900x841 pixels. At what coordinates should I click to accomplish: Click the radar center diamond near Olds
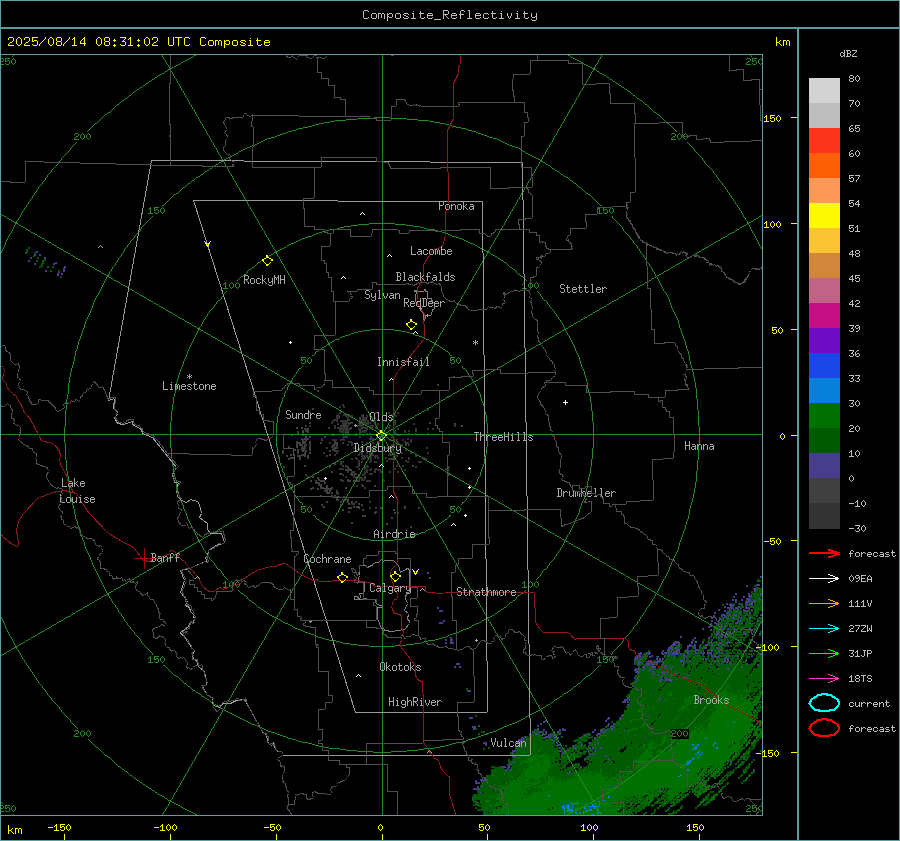click(x=382, y=435)
